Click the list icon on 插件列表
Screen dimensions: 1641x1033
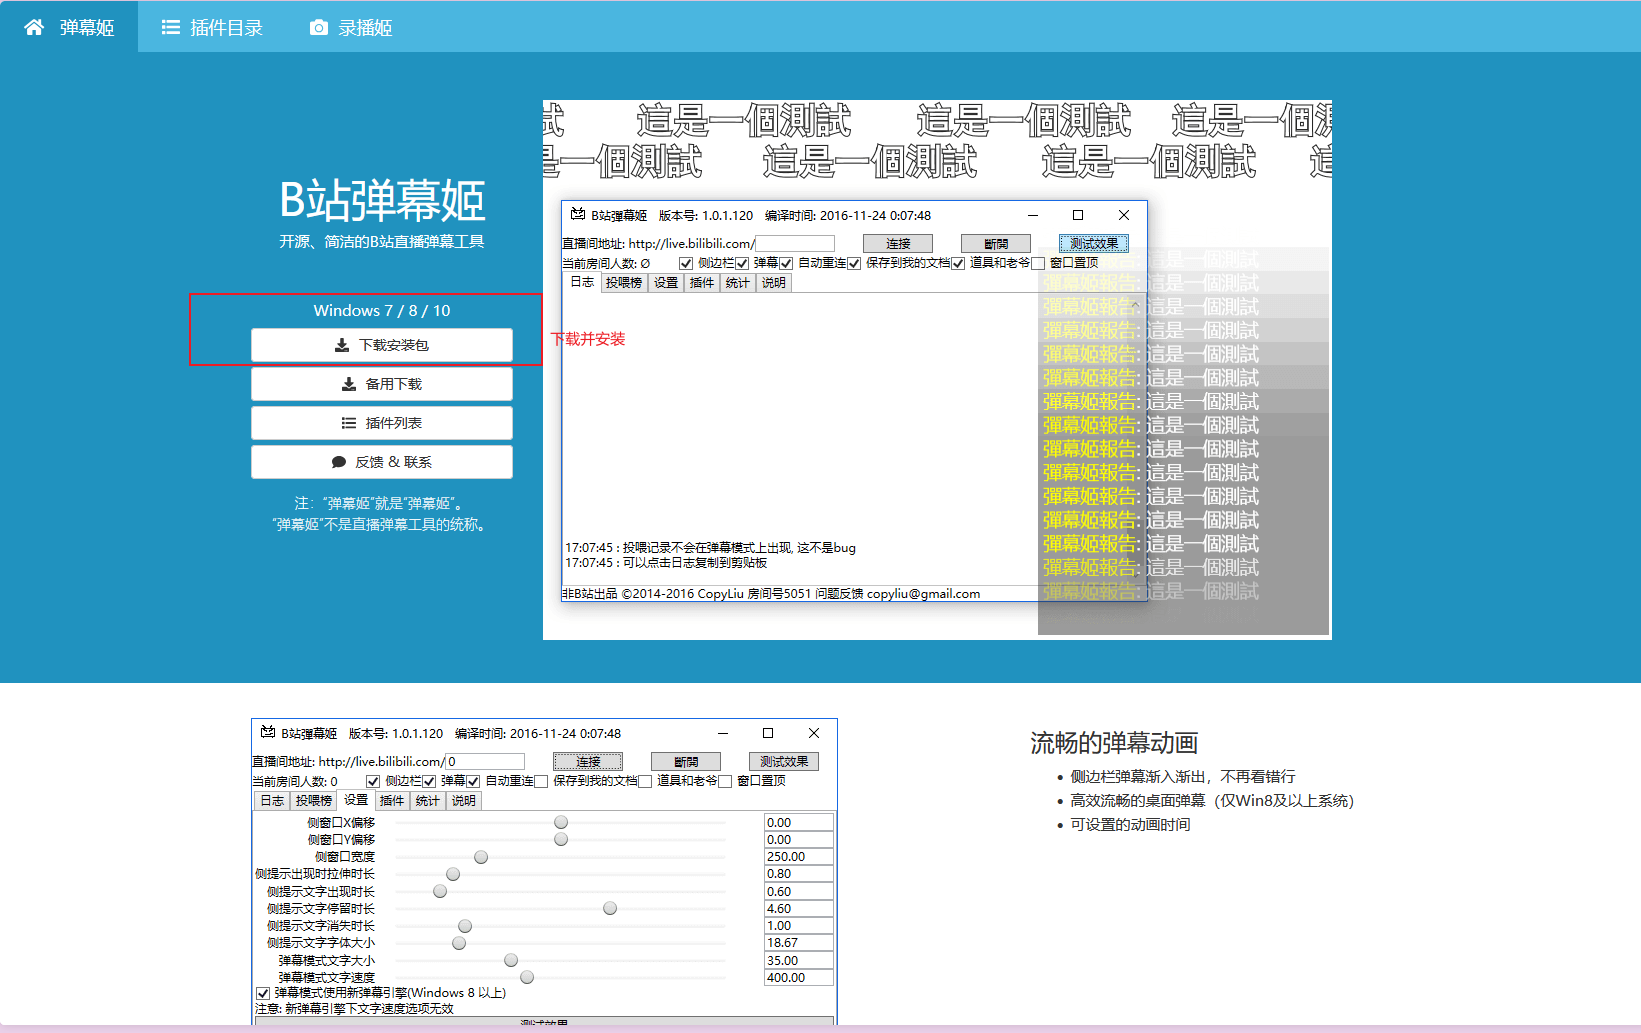pos(347,422)
